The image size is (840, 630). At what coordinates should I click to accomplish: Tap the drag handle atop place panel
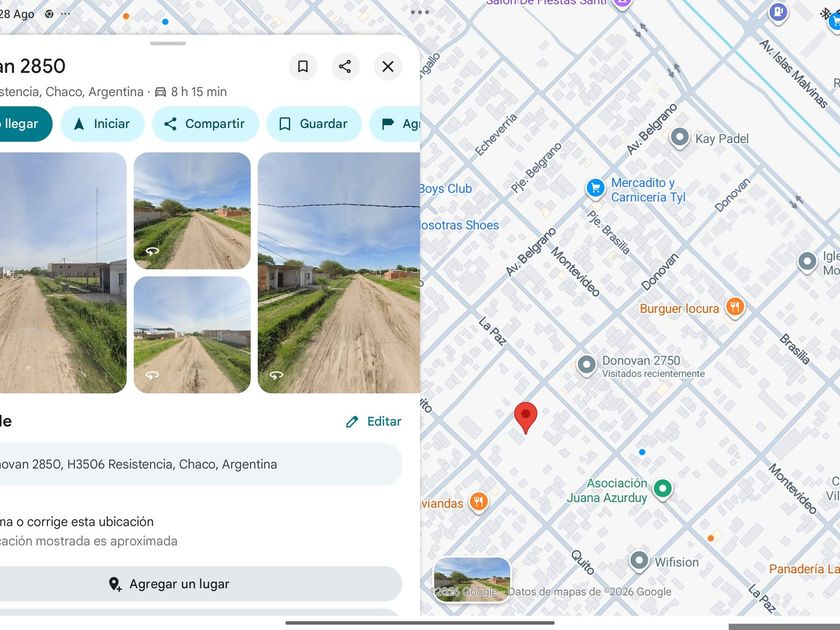[168, 43]
